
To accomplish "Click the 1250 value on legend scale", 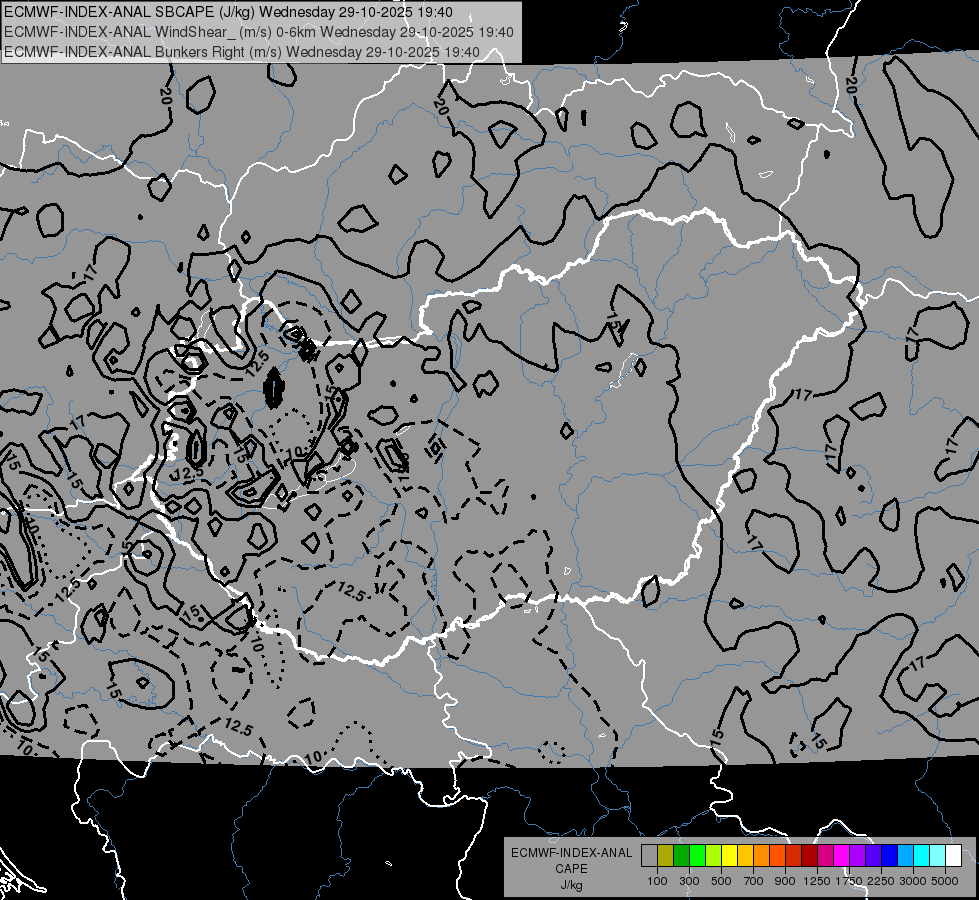I will pos(817,881).
